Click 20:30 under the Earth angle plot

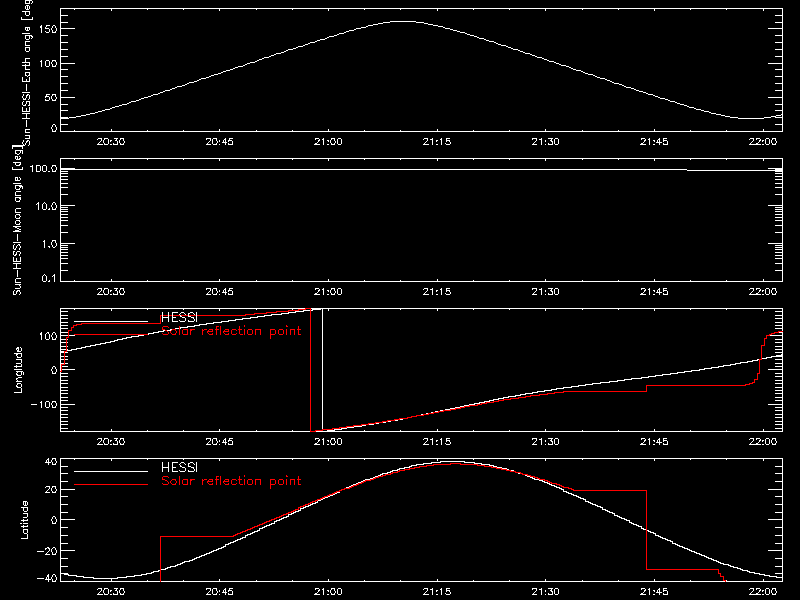(111, 141)
